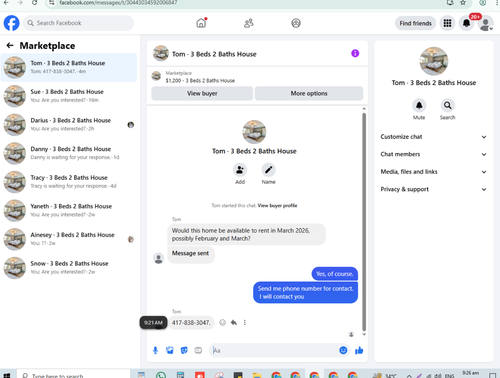Go to Home feed icon

[201, 23]
